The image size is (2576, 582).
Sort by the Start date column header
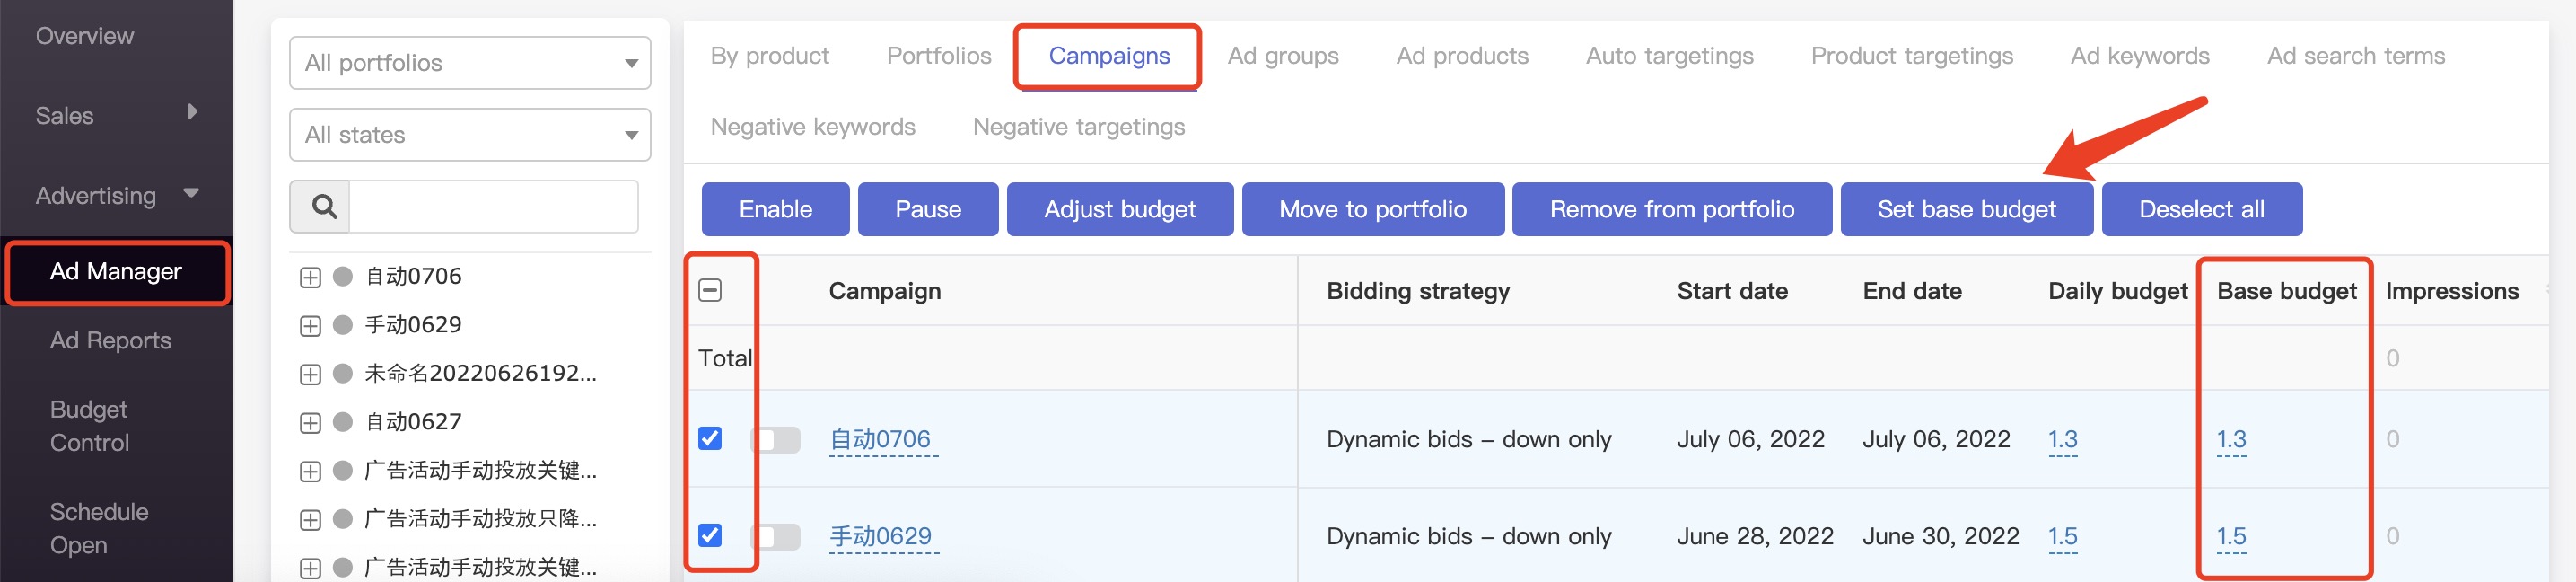(1732, 291)
